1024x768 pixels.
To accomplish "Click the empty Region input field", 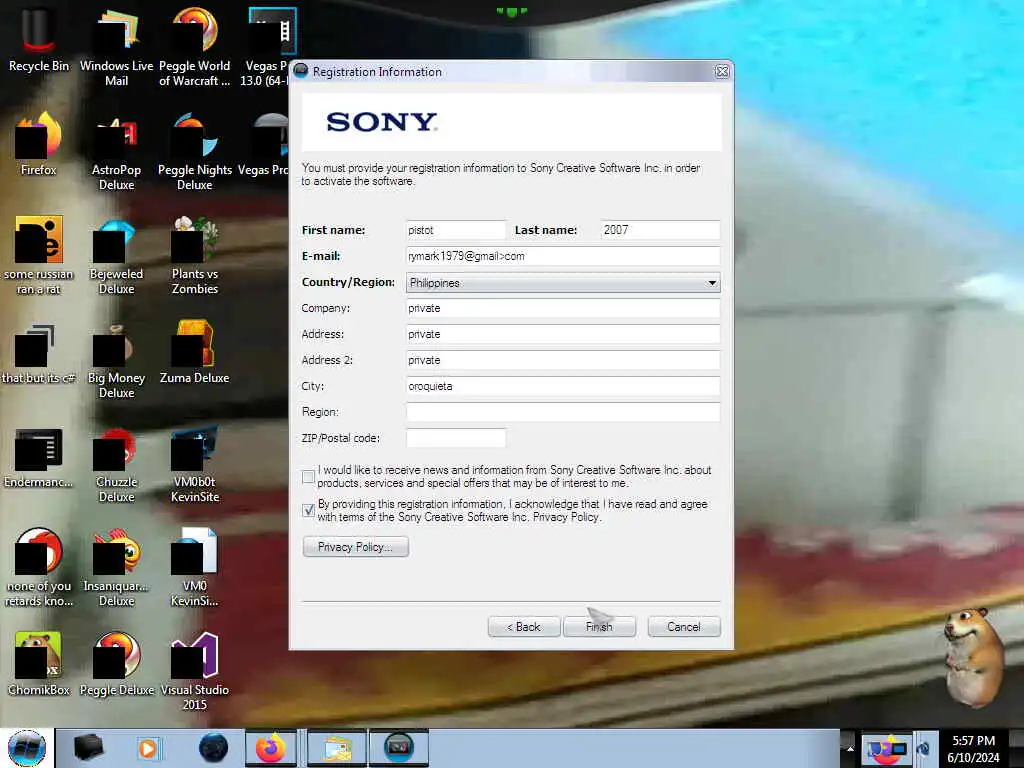I will coord(563,412).
